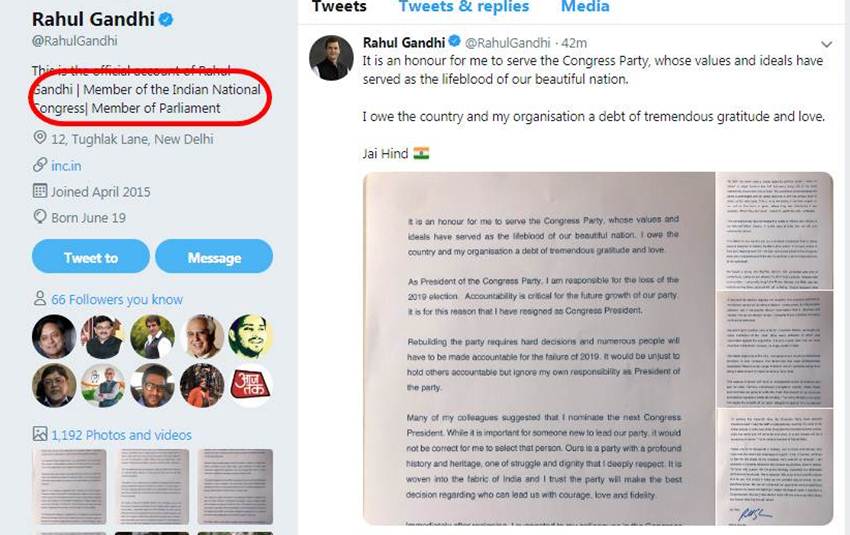Open the tweet options dropdown arrow
The width and height of the screenshot is (850, 535).
(x=827, y=44)
